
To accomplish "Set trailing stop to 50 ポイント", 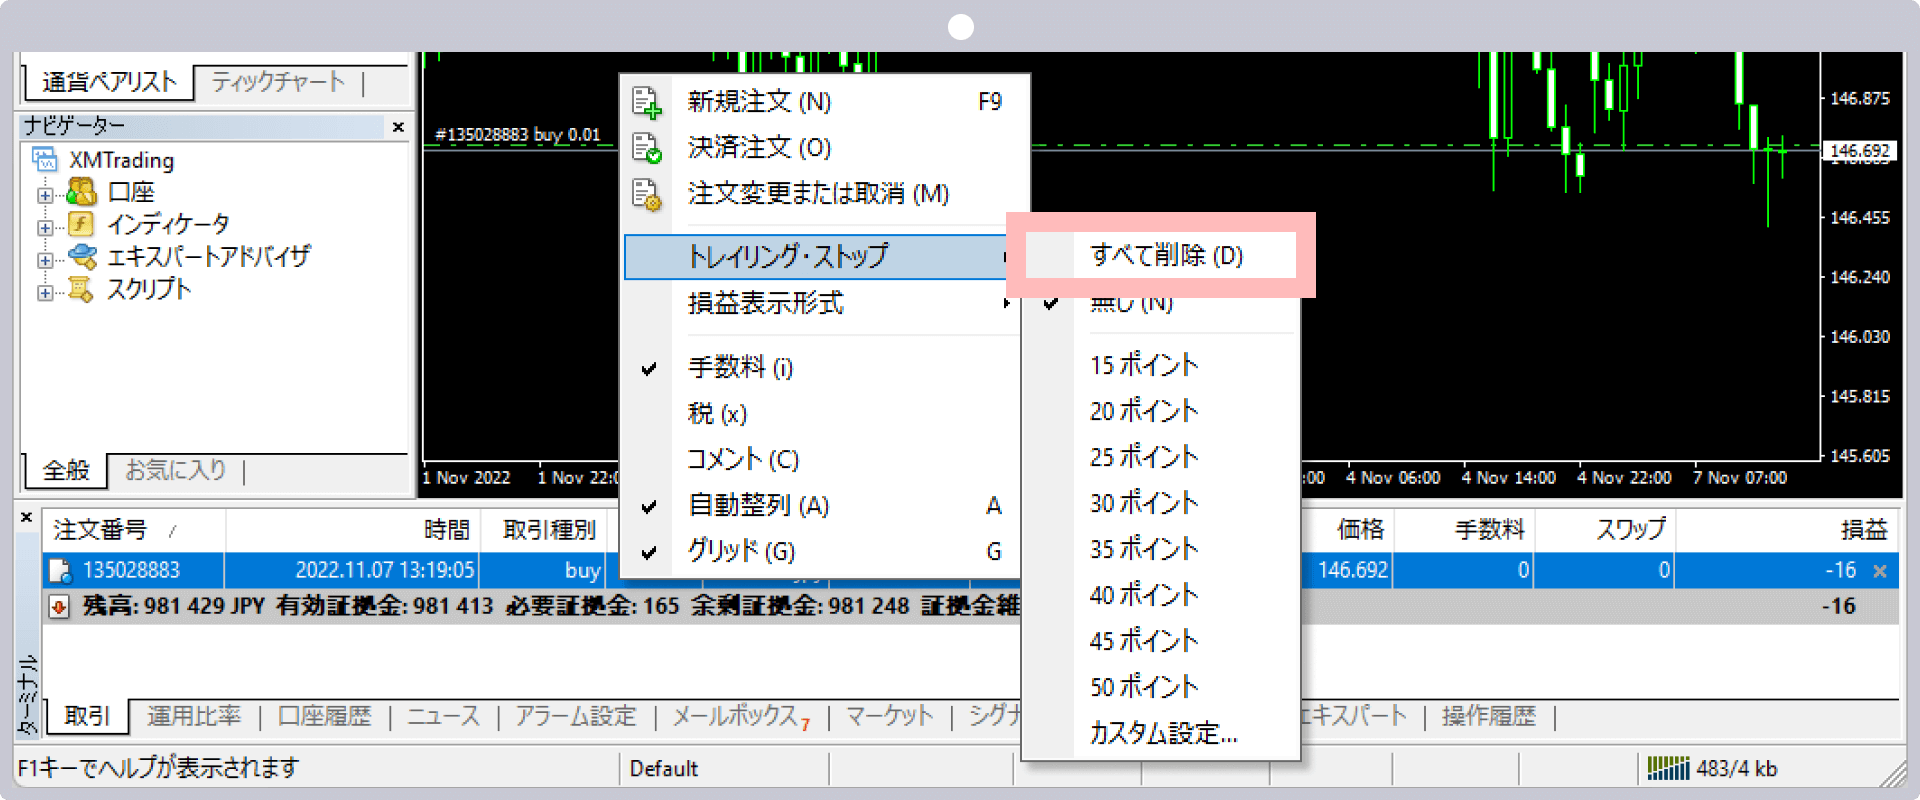I will tap(1161, 687).
